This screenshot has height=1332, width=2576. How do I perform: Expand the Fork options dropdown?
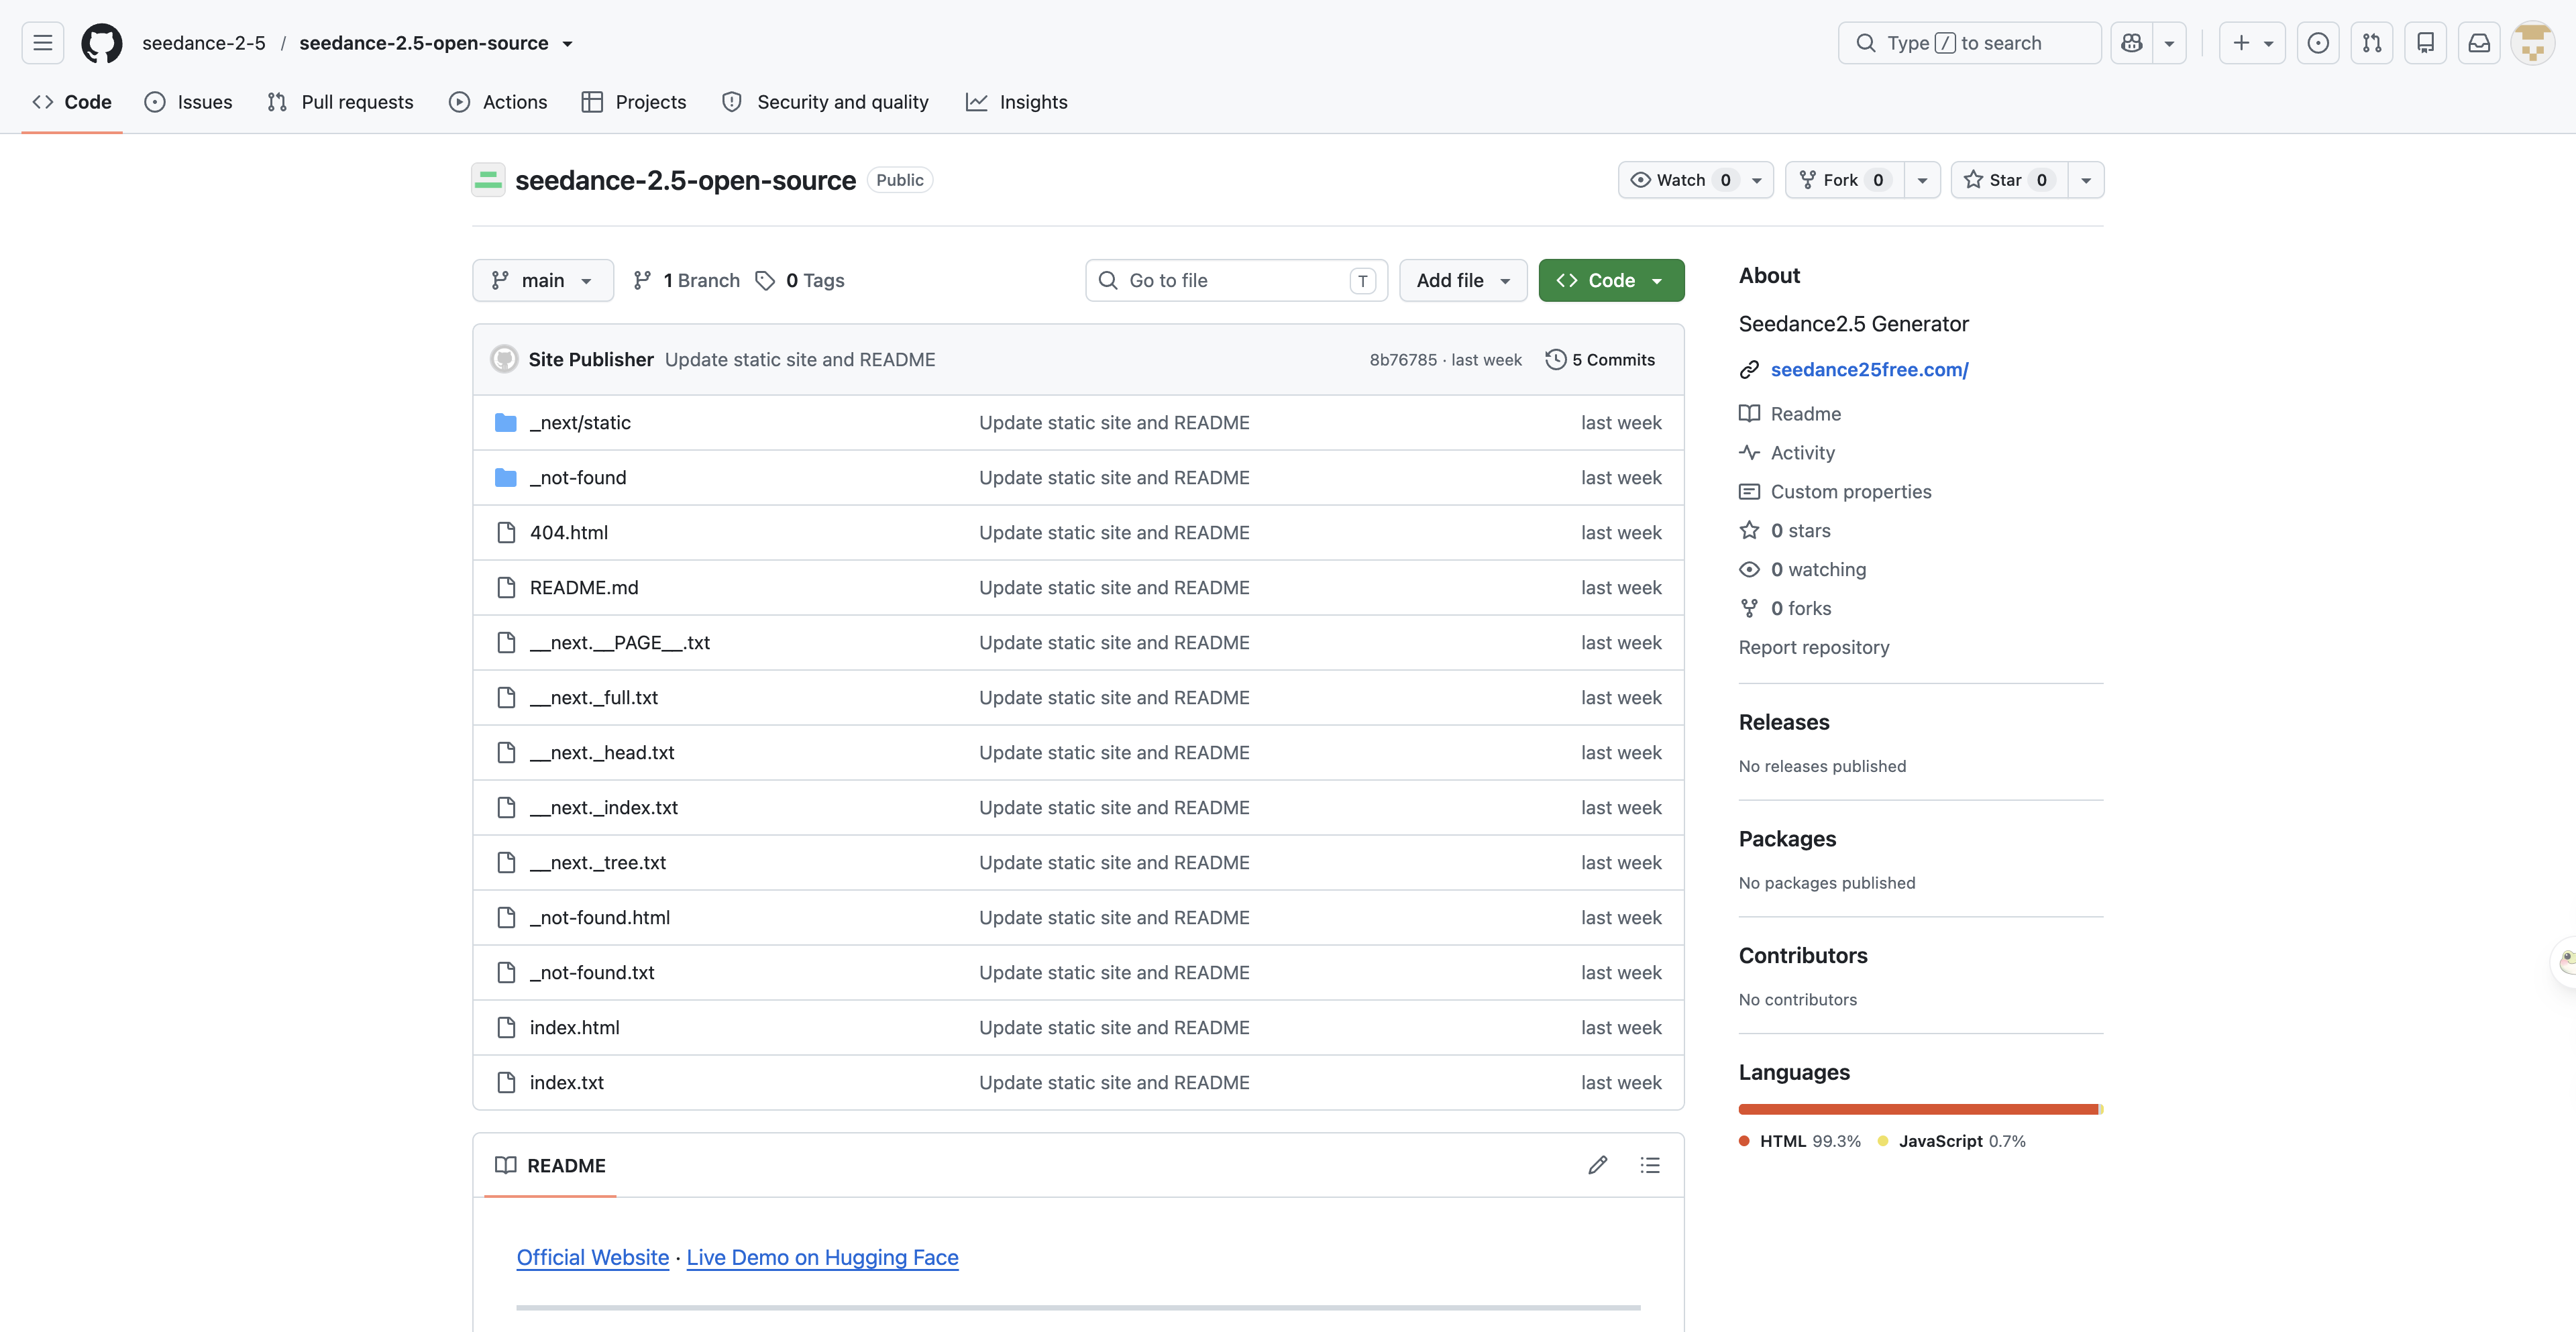tap(1922, 180)
